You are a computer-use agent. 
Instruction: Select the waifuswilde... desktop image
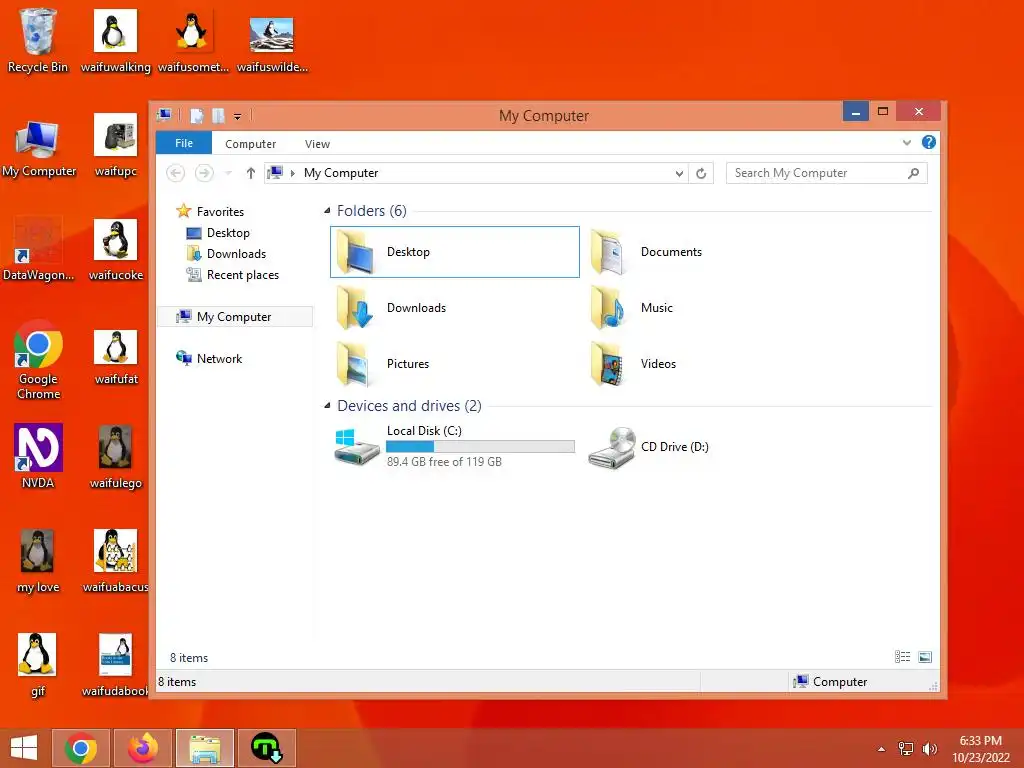coord(272,43)
